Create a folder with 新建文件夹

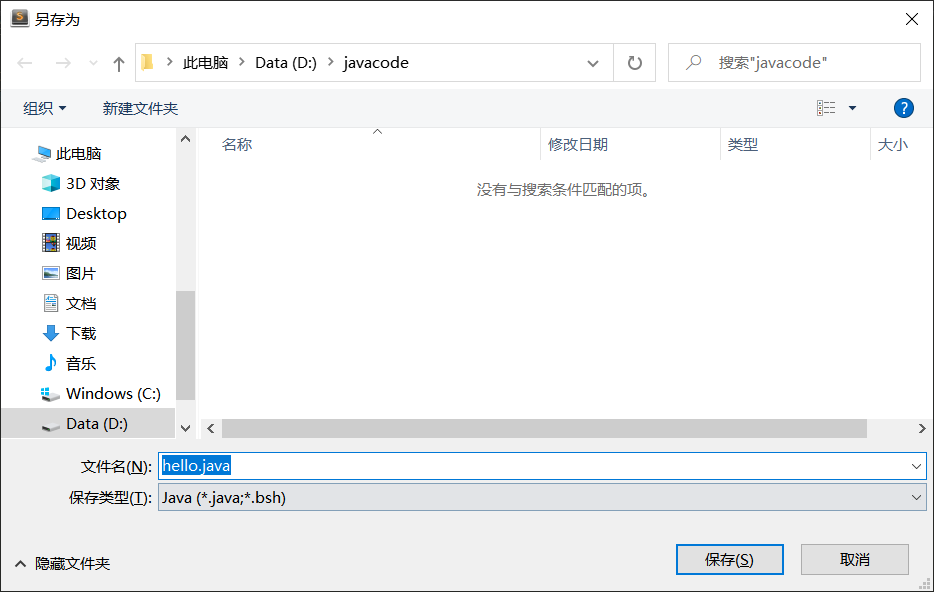(x=141, y=108)
